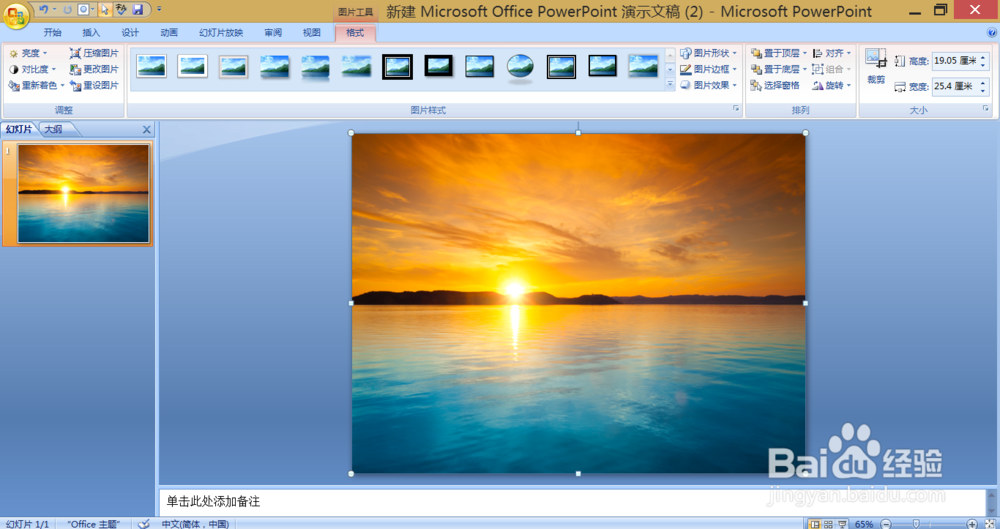Screen dimensions: 1000x529
Task: Open the Office button menu
Action: [x=16, y=15]
